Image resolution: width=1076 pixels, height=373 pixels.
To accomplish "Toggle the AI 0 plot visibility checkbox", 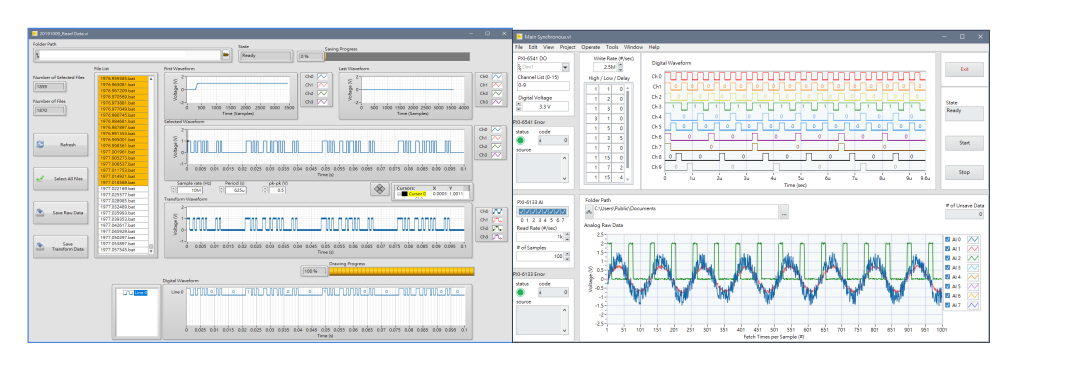I will pyautogui.click(x=948, y=239).
